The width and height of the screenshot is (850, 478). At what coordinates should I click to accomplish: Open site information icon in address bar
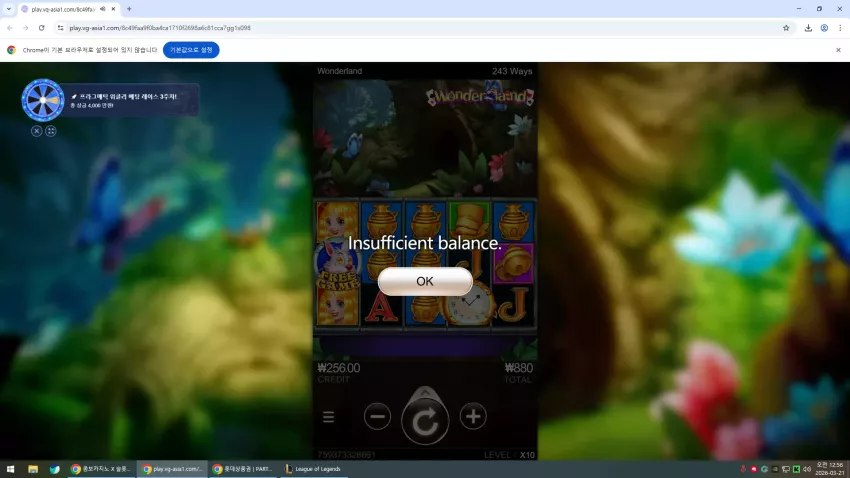[x=61, y=28]
